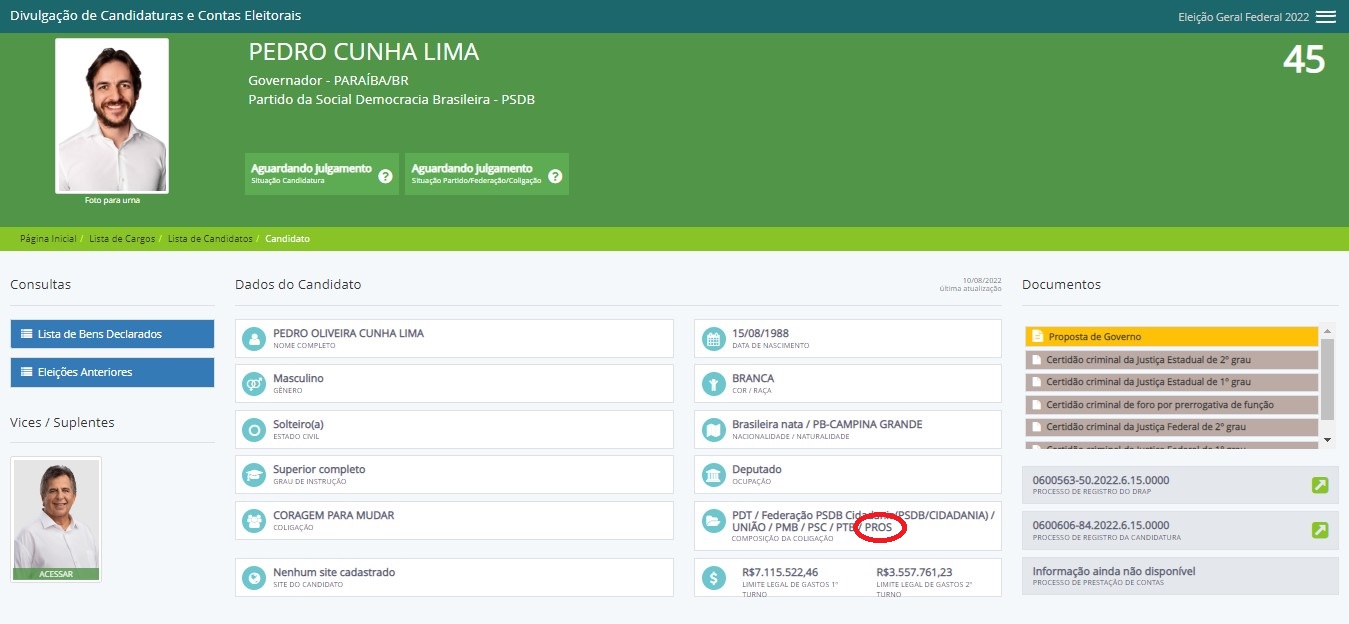Click the 1º turno limit R$7.115.522,46

780,572
